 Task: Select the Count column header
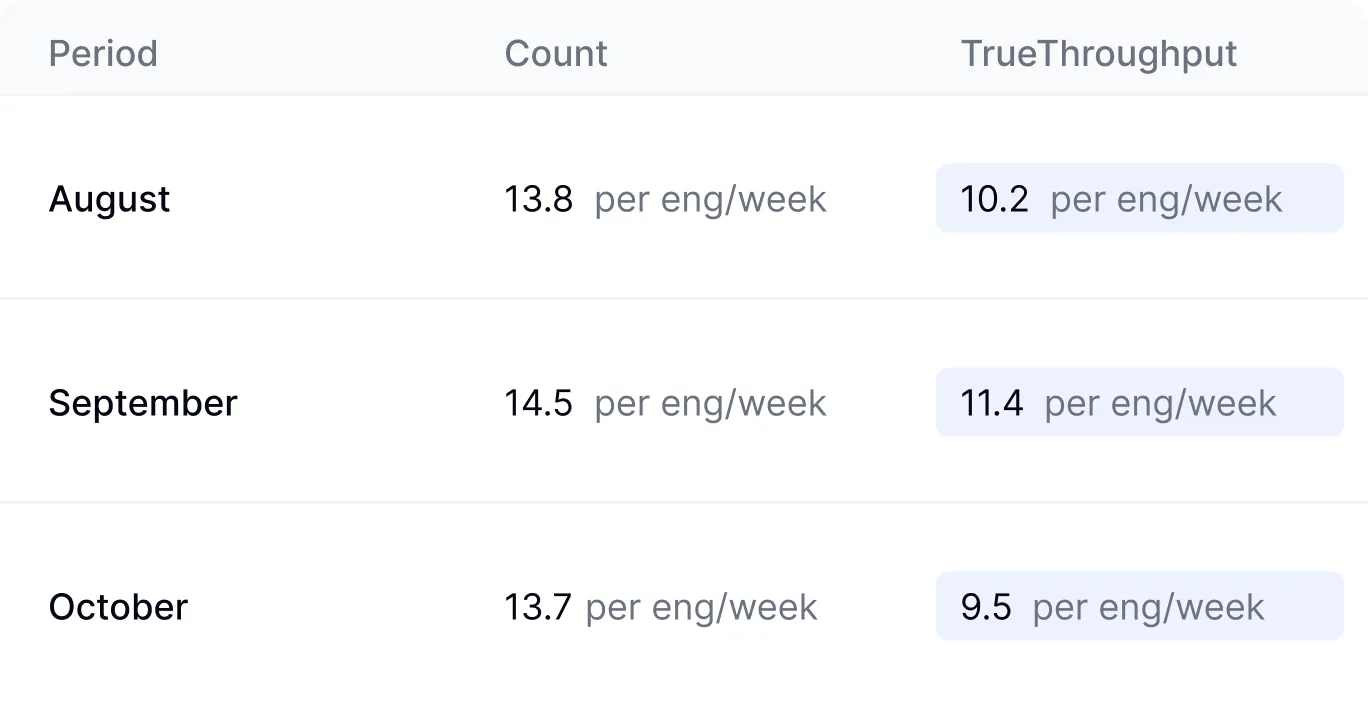556,53
